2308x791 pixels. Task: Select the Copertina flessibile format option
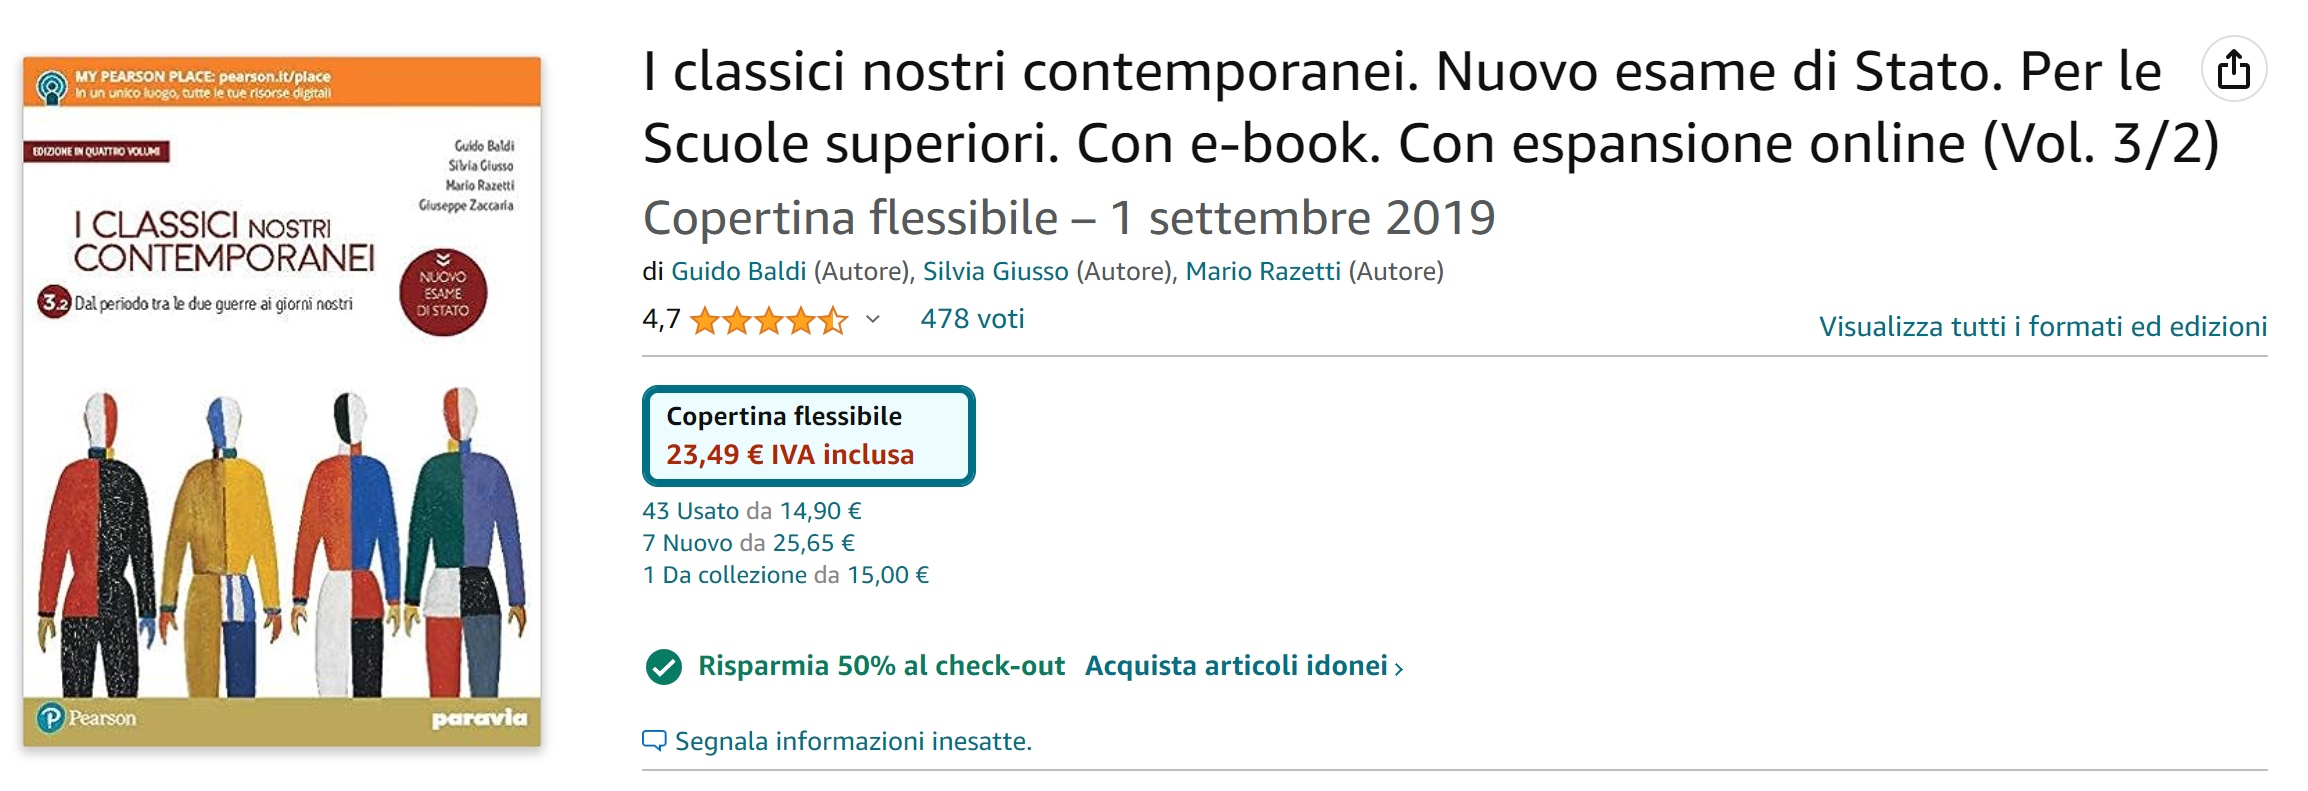pyautogui.click(x=808, y=436)
